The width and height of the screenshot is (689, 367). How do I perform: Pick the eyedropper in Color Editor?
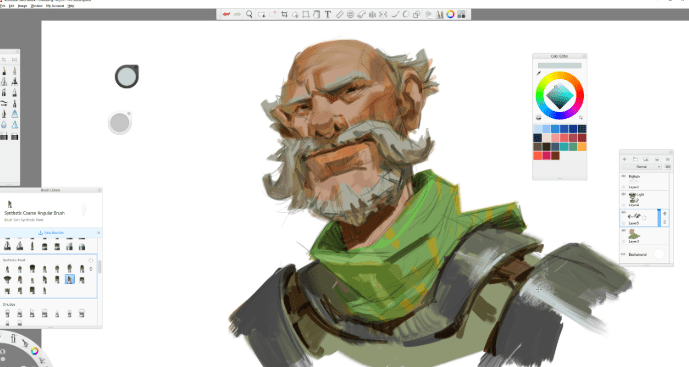539,73
